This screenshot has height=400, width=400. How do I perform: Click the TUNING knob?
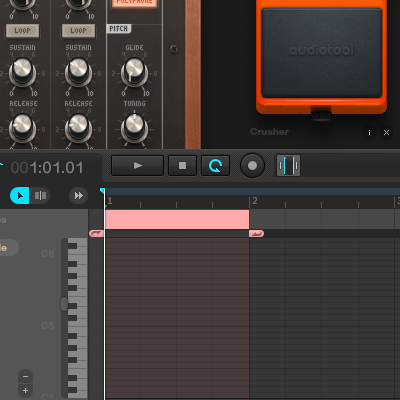tap(134, 128)
